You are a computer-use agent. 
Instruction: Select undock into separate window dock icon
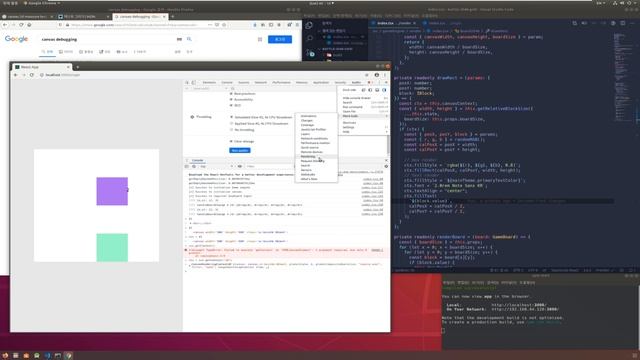[364, 90]
